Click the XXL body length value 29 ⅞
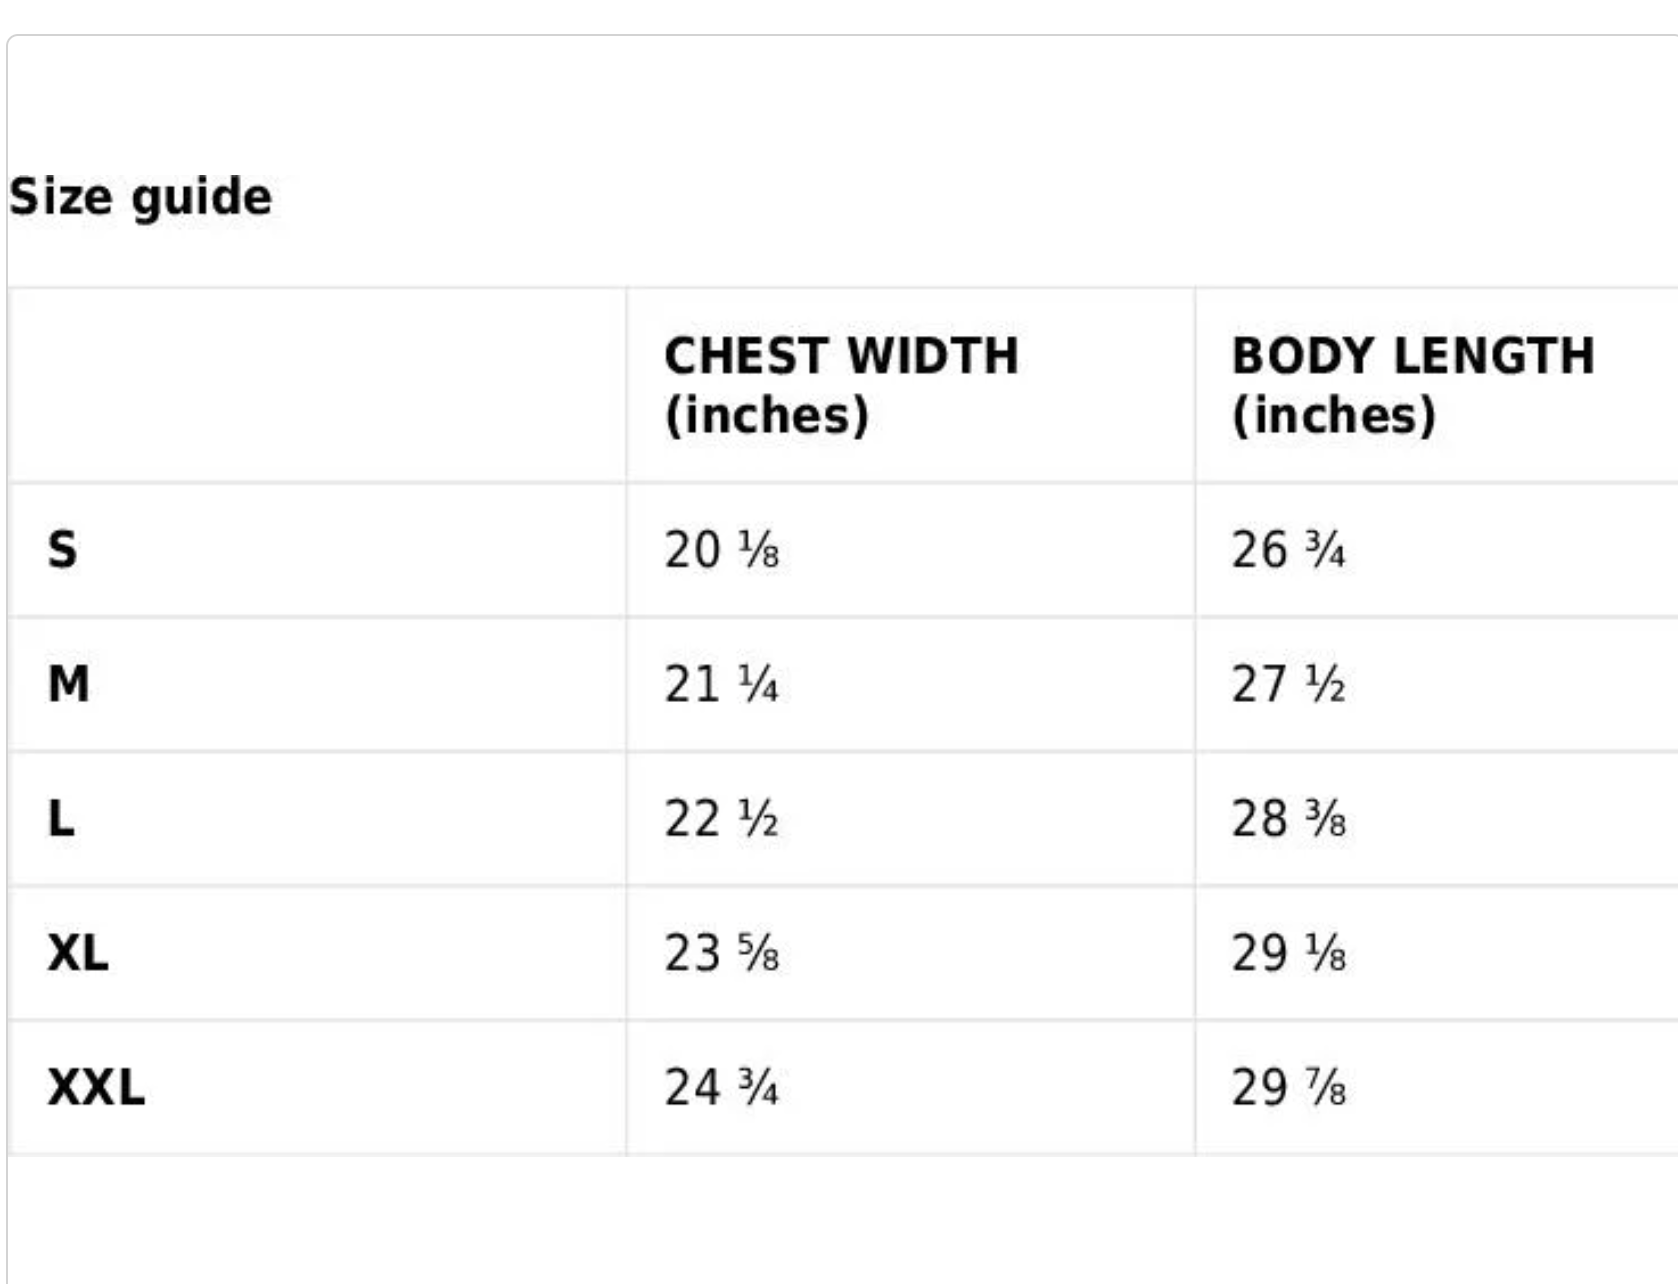Viewport: 1678px width, 1284px height. pyautogui.click(x=1288, y=1087)
